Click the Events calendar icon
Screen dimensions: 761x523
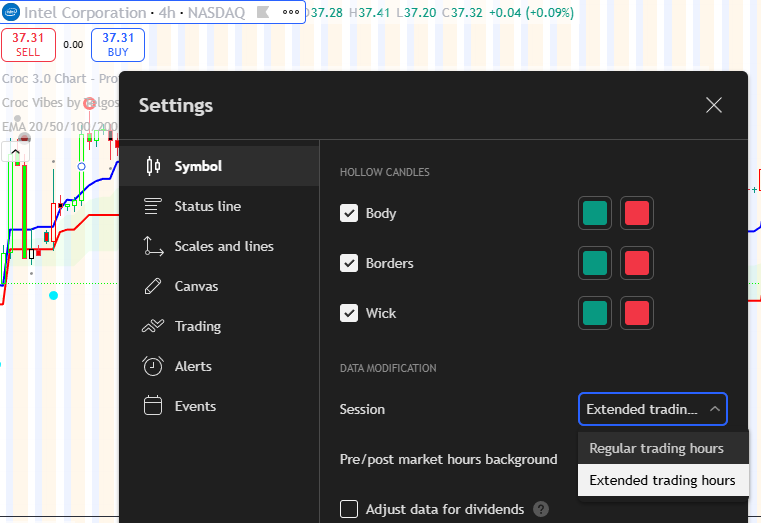click(153, 406)
